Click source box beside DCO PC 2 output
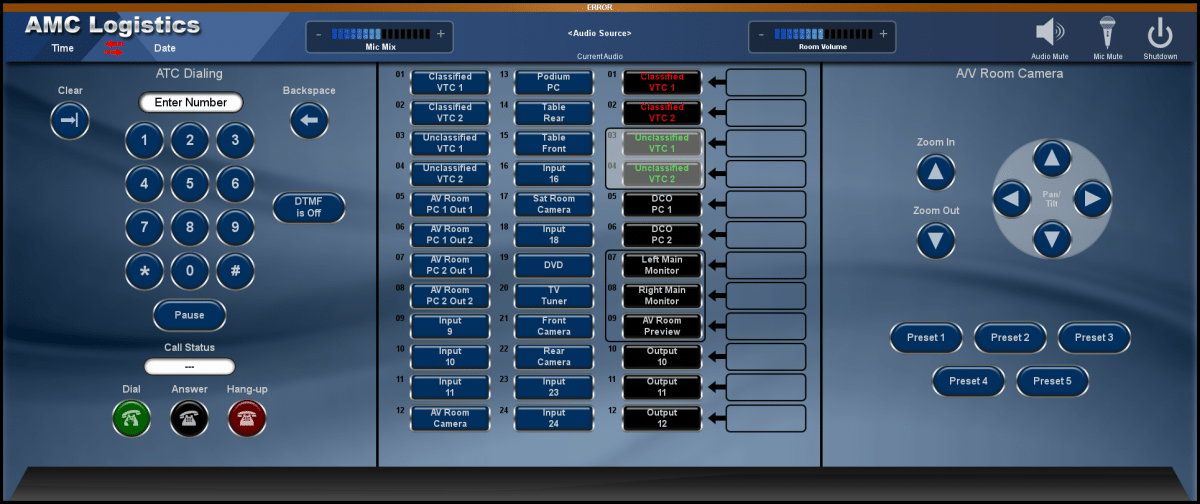This screenshot has height=504, width=1200. coord(766,235)
